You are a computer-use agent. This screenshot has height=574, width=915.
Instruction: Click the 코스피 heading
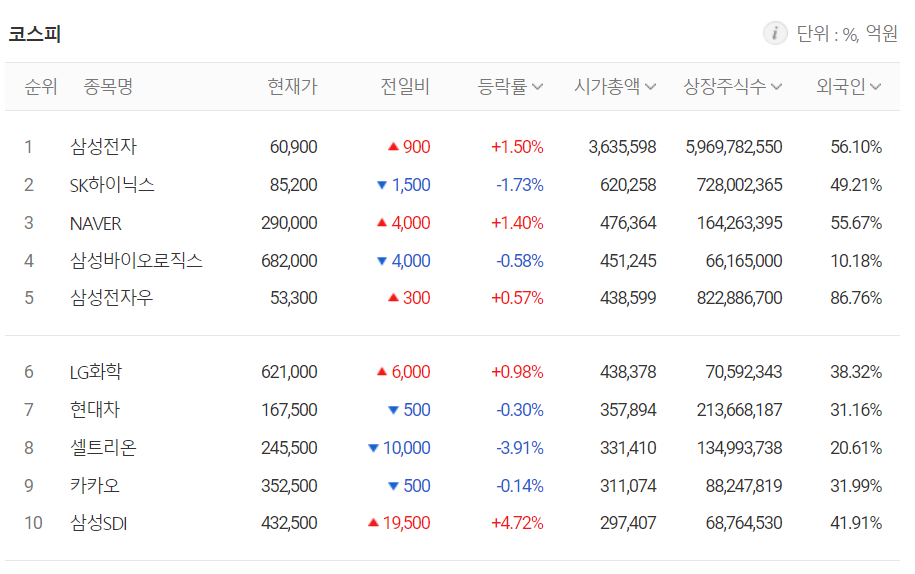(34, 34)
